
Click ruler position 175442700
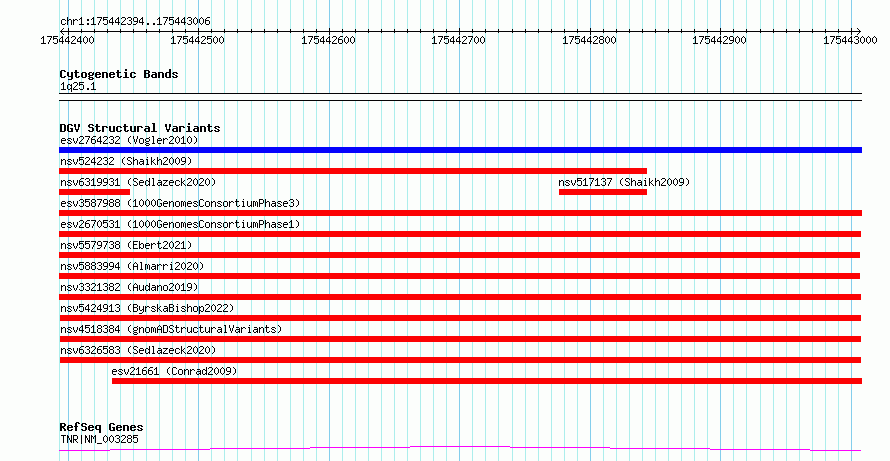coord(459,40)
